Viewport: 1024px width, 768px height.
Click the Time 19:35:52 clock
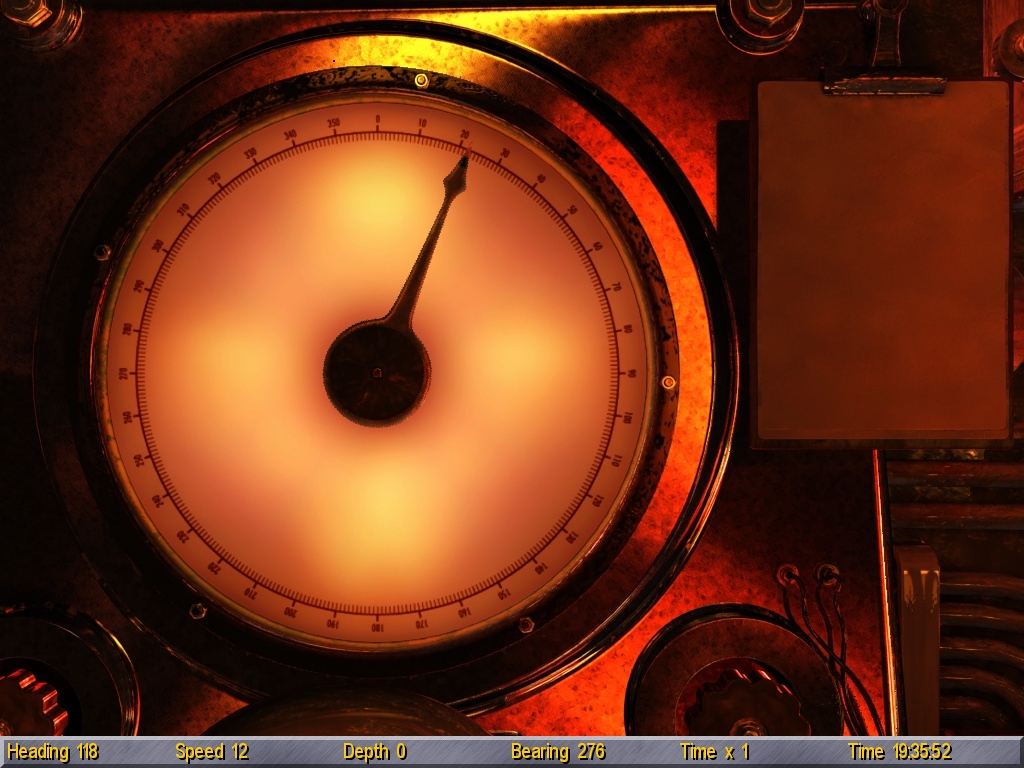coord(899,752)
